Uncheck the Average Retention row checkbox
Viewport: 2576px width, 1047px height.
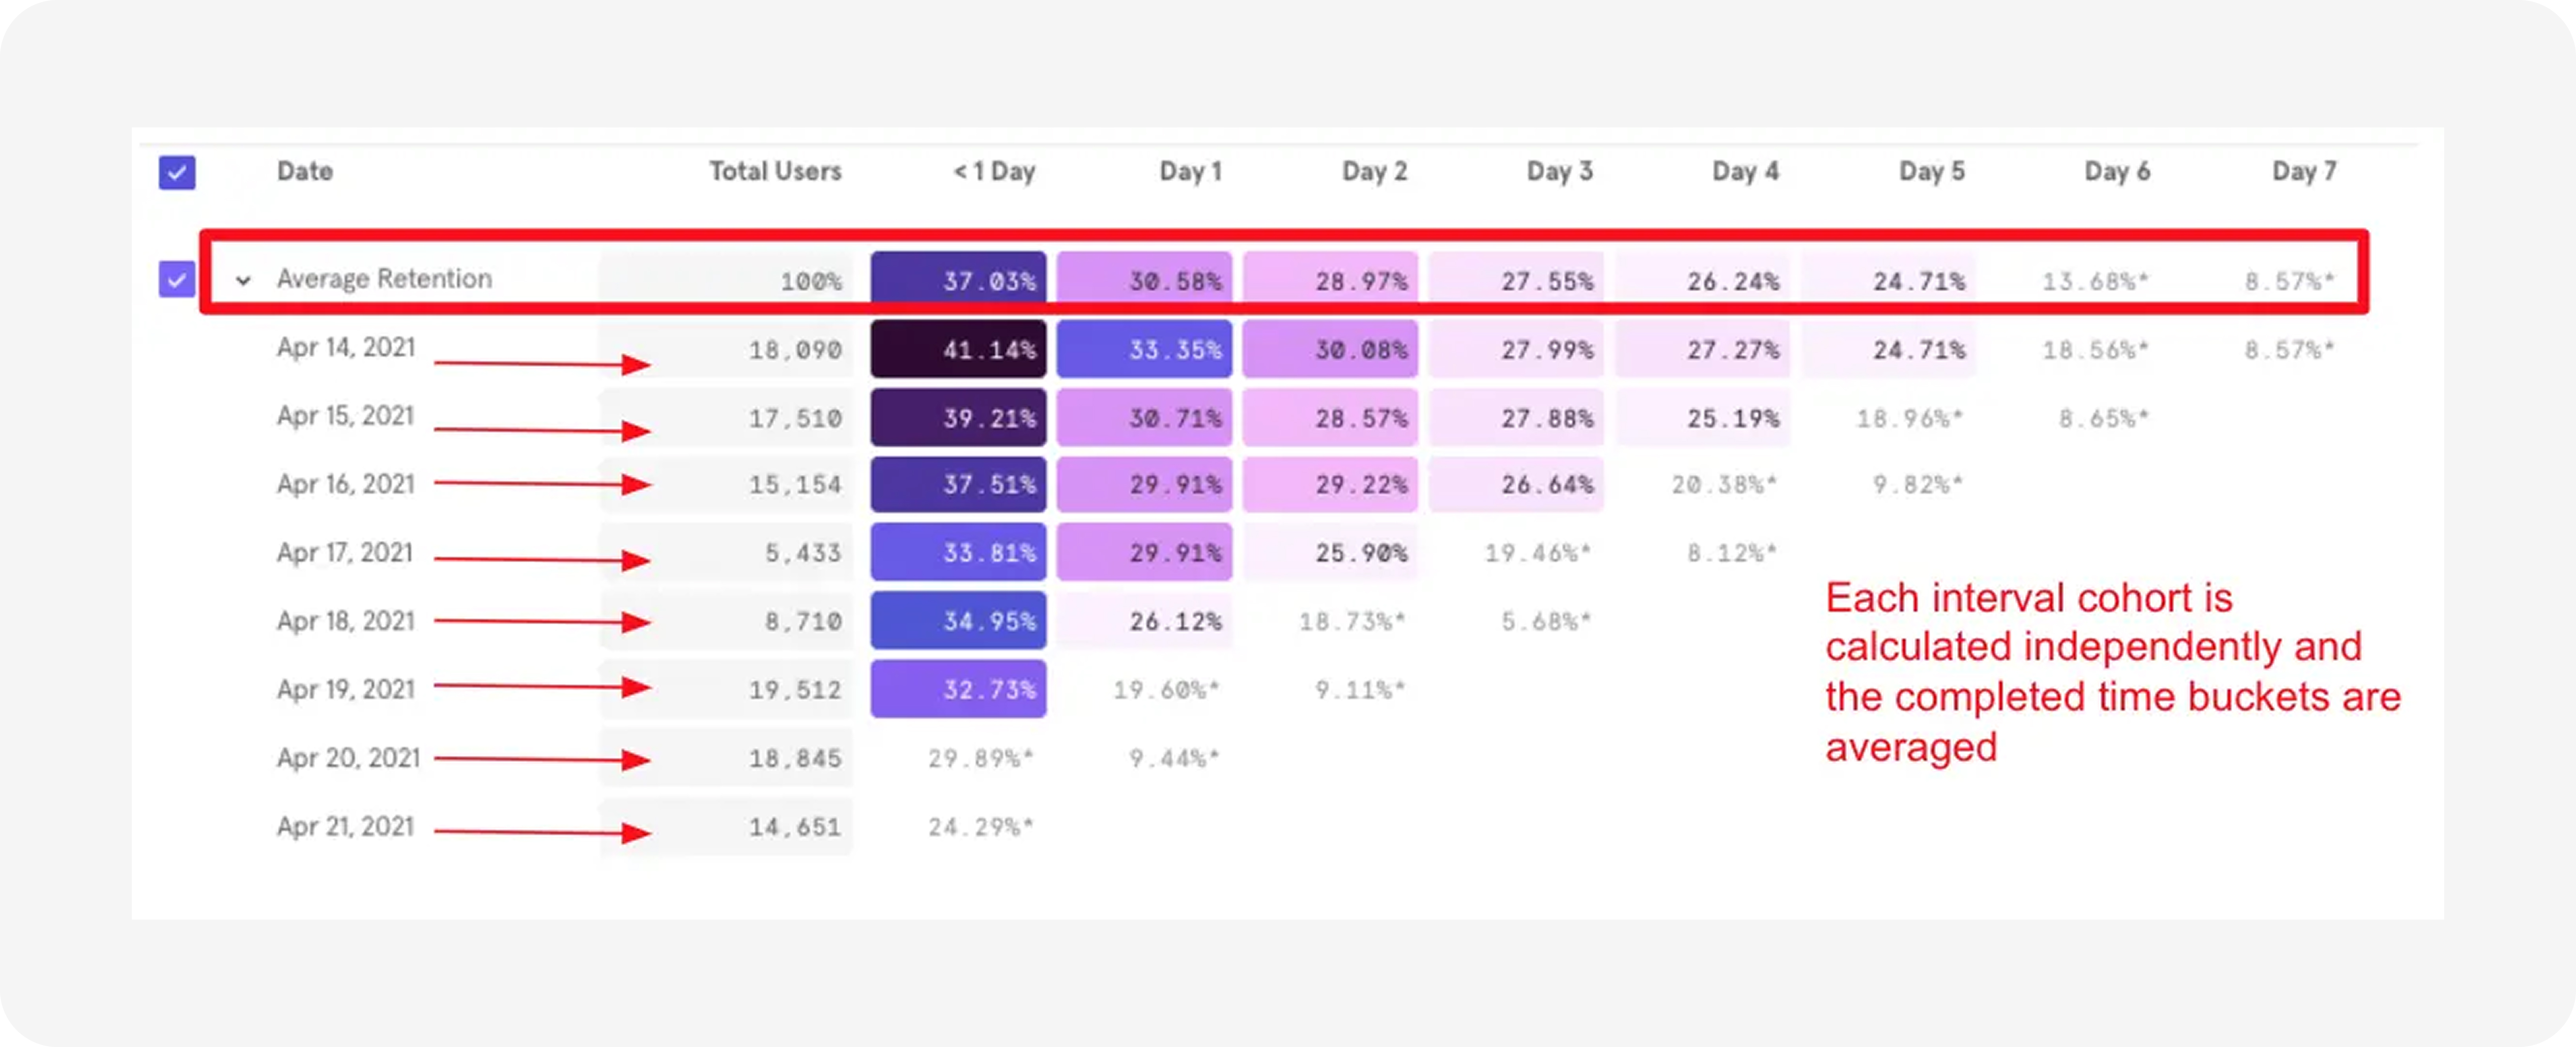click(x=177, y=279)
